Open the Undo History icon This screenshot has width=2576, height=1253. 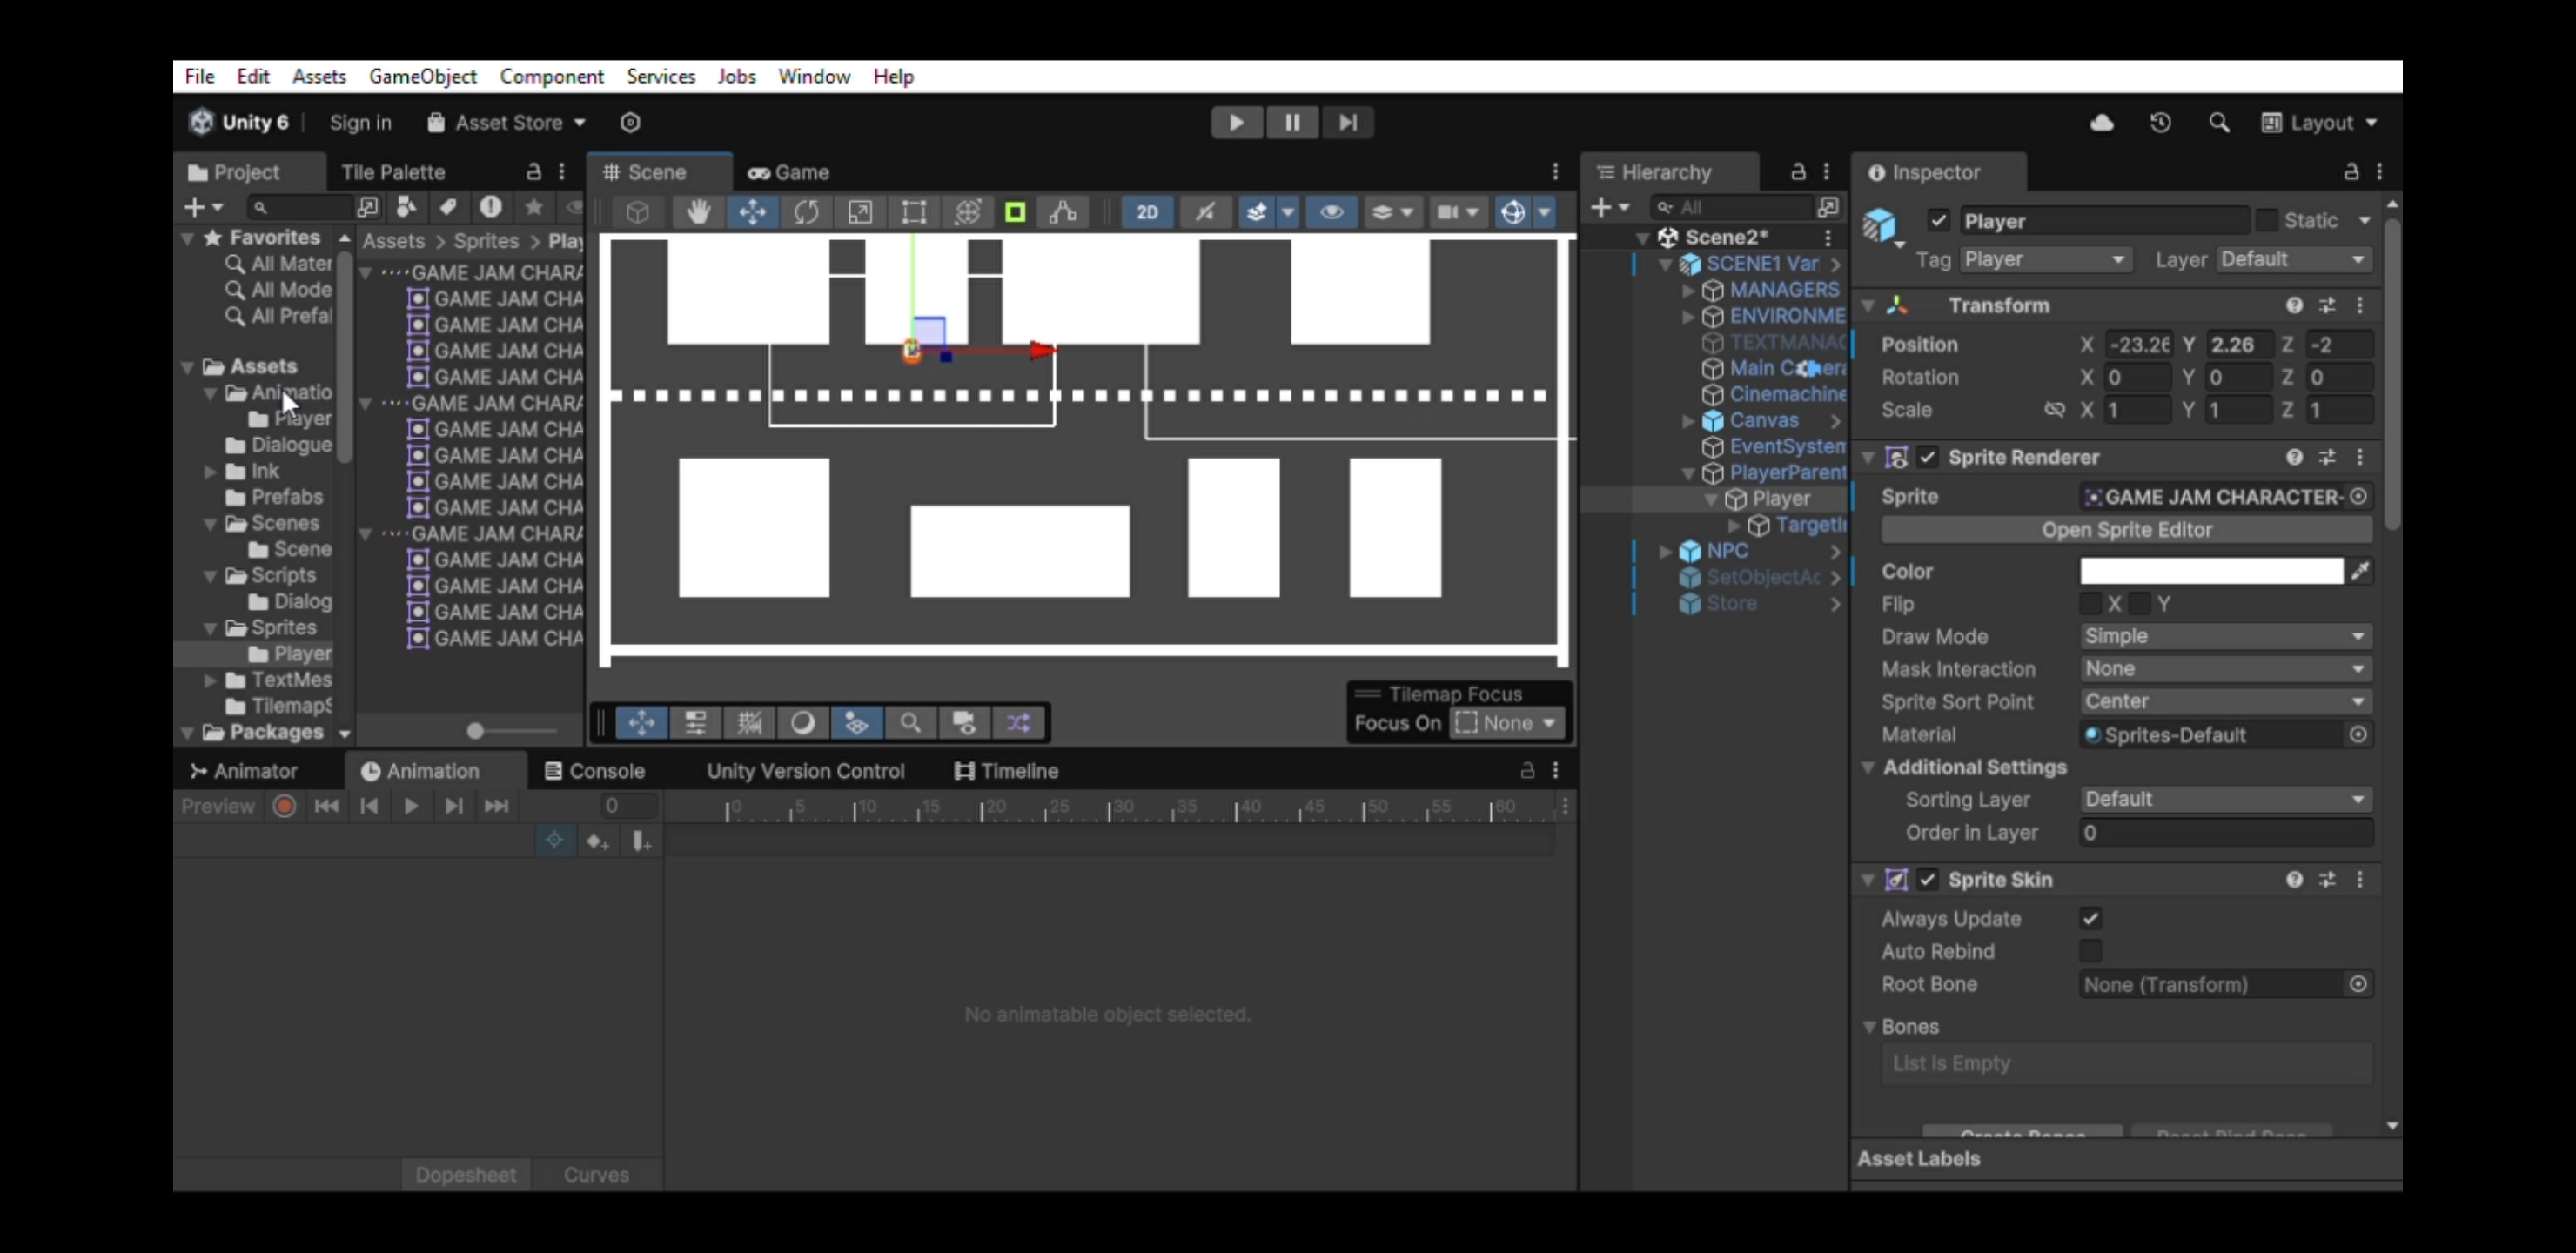(x=2160, y=122)
